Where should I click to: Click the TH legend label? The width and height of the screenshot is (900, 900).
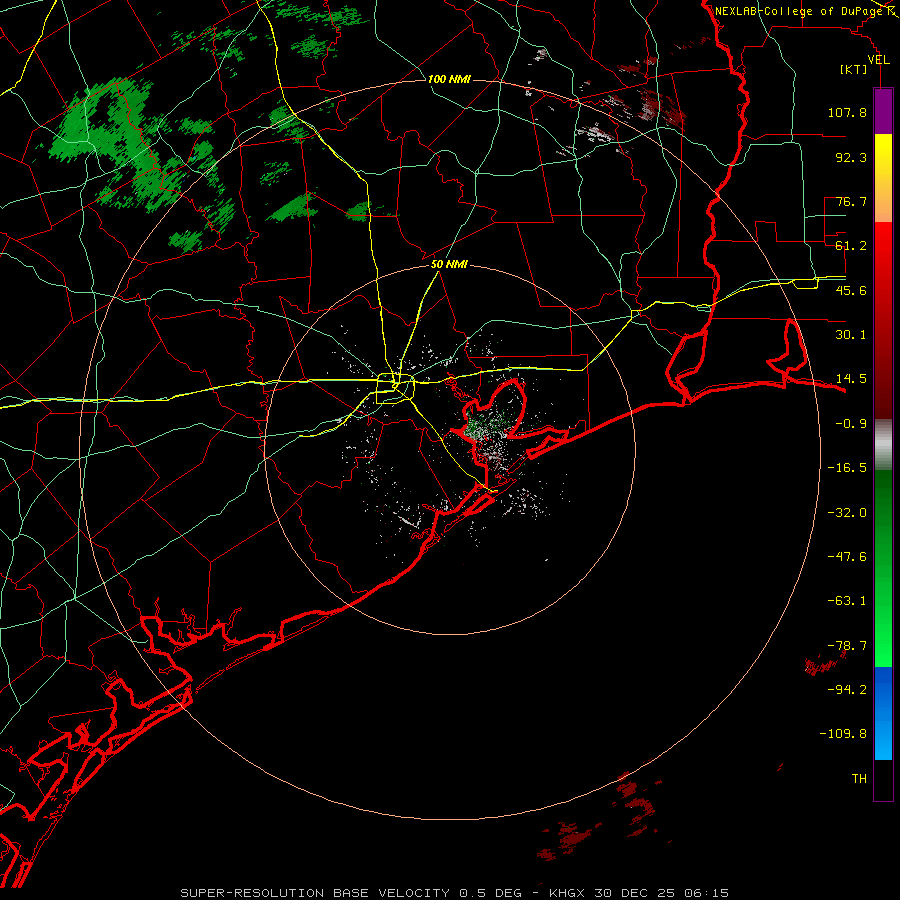[859, 779]
